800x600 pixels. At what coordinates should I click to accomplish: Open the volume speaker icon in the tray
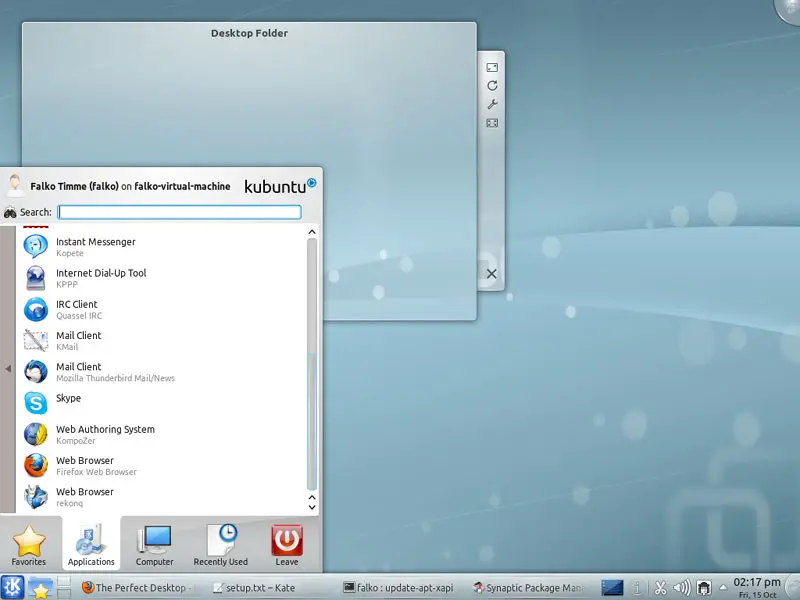coord(682,588)
